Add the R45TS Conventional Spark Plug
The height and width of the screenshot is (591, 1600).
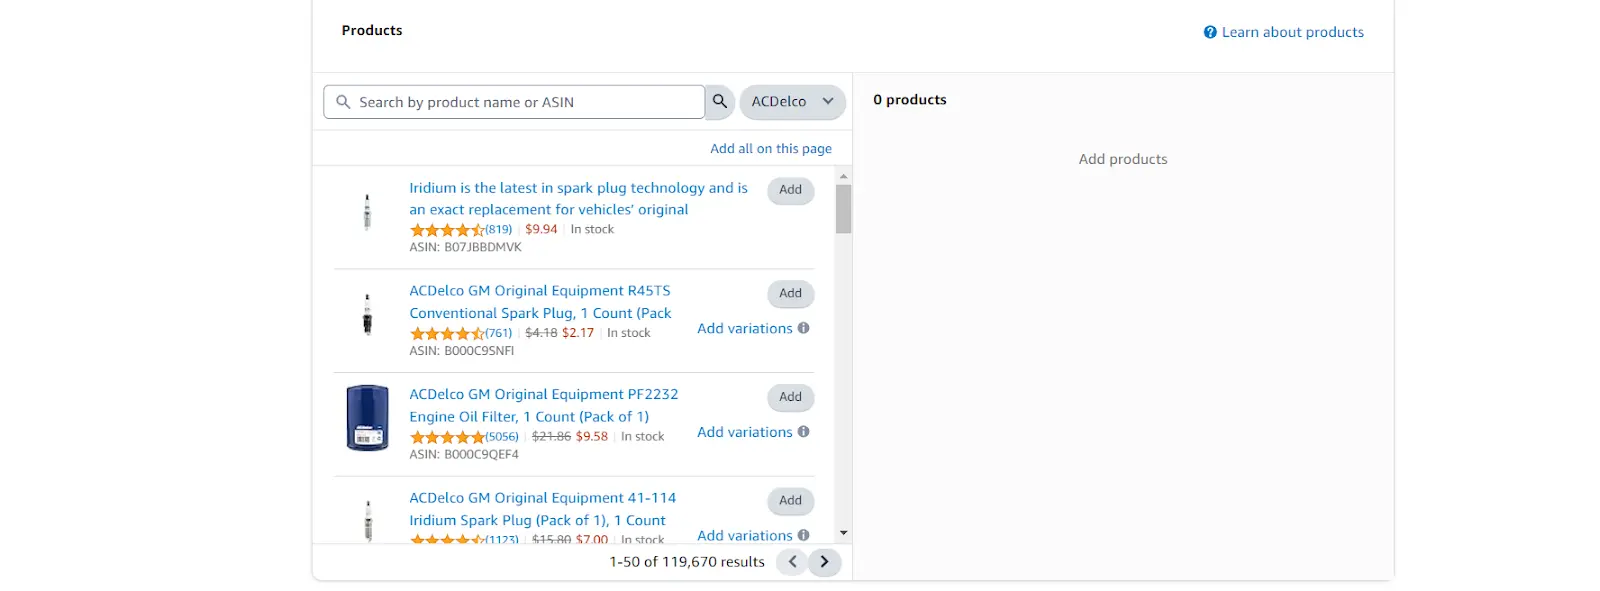point(791,293)
